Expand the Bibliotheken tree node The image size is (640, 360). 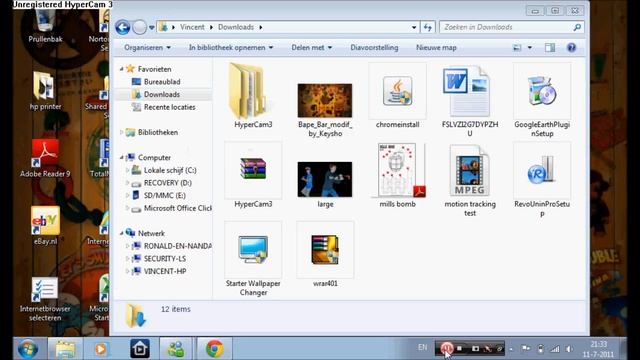pyautogui.click(x=121, y=132)
